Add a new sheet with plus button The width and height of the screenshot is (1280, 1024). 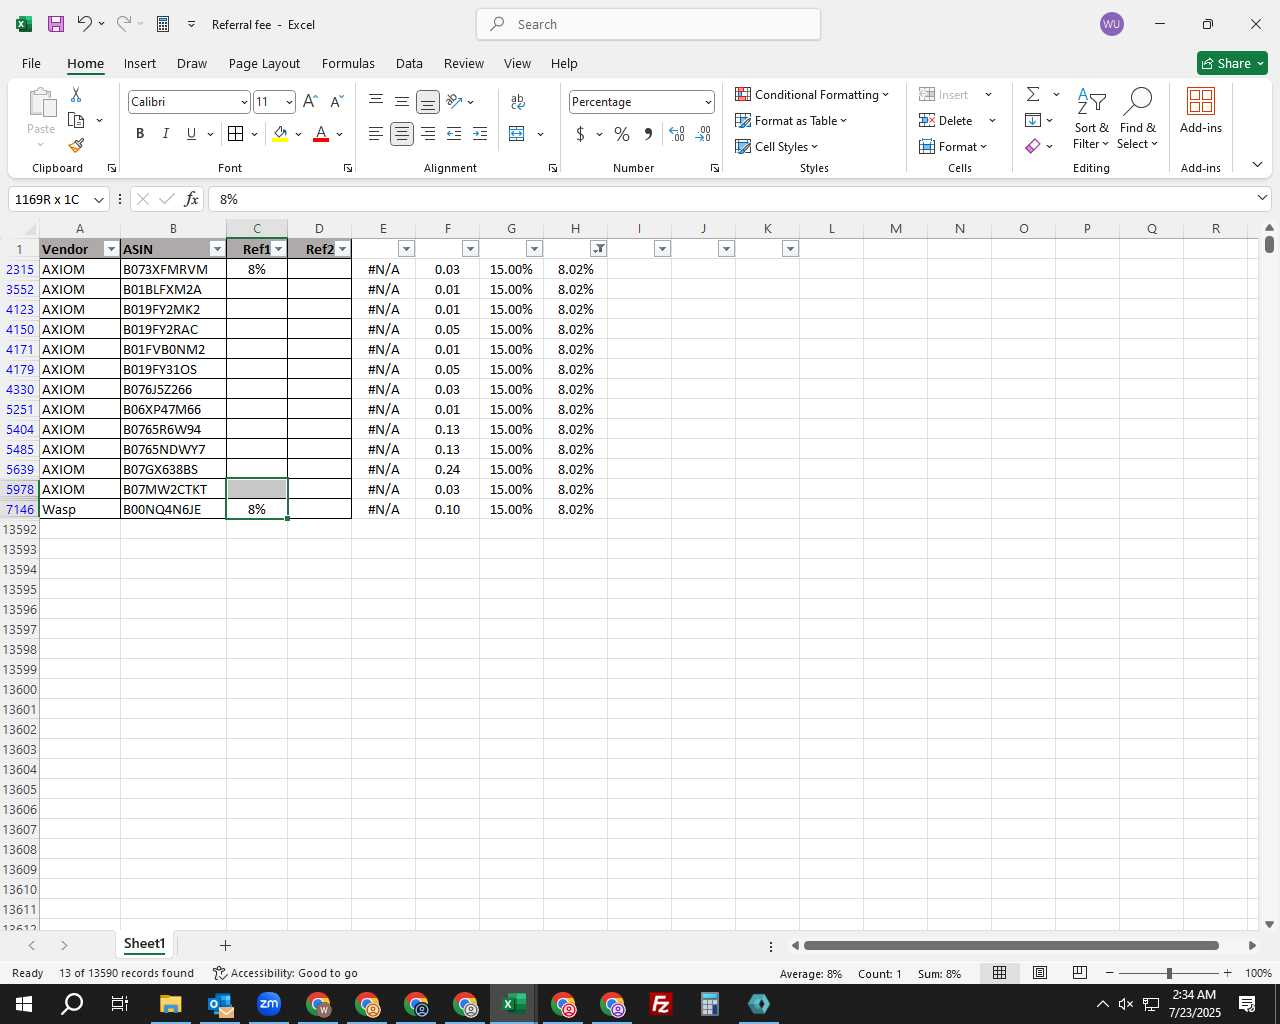coord(225,945)
